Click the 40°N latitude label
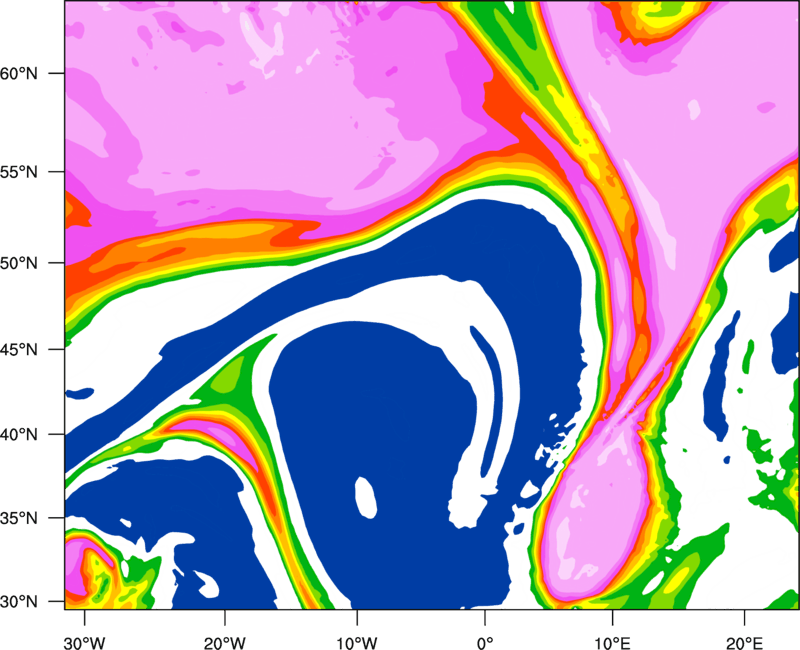The height and width of the screenshot is (650, 800). pos(19,435)
